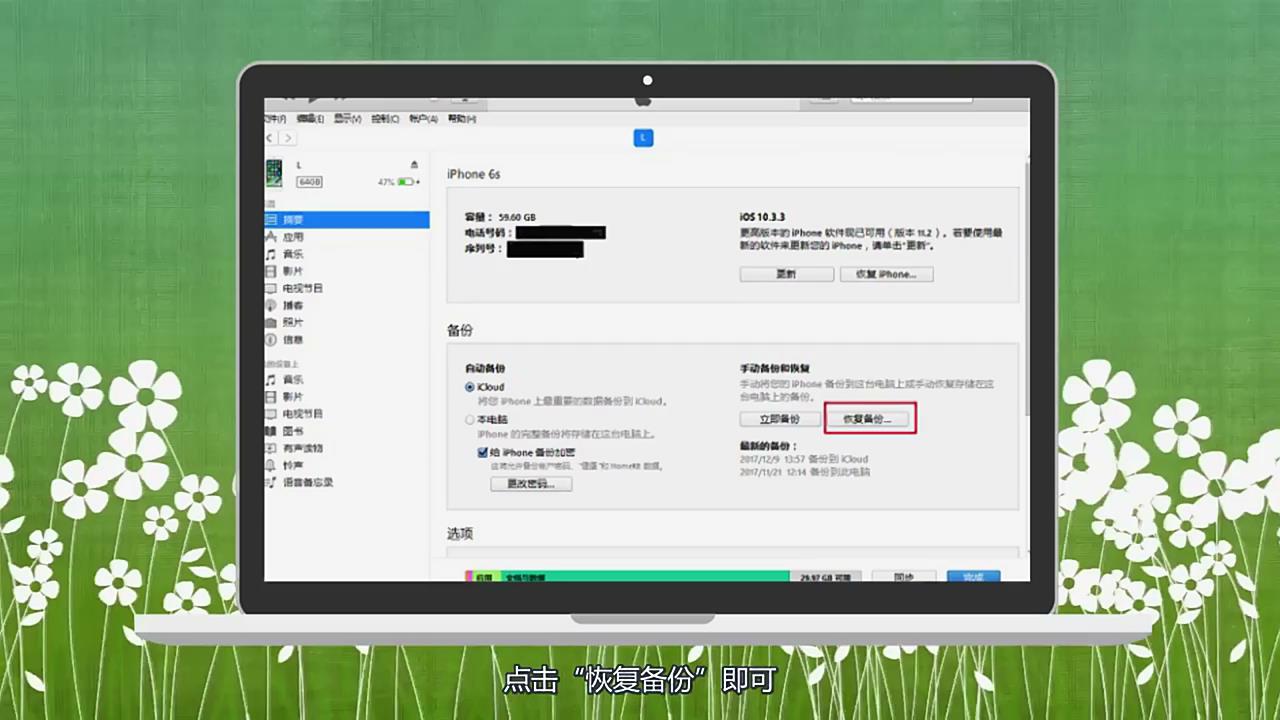The height and width of the screenshot is (720, 1280).
Task: Open the Books section in the sidebar
Action: [x=293, y=430]
